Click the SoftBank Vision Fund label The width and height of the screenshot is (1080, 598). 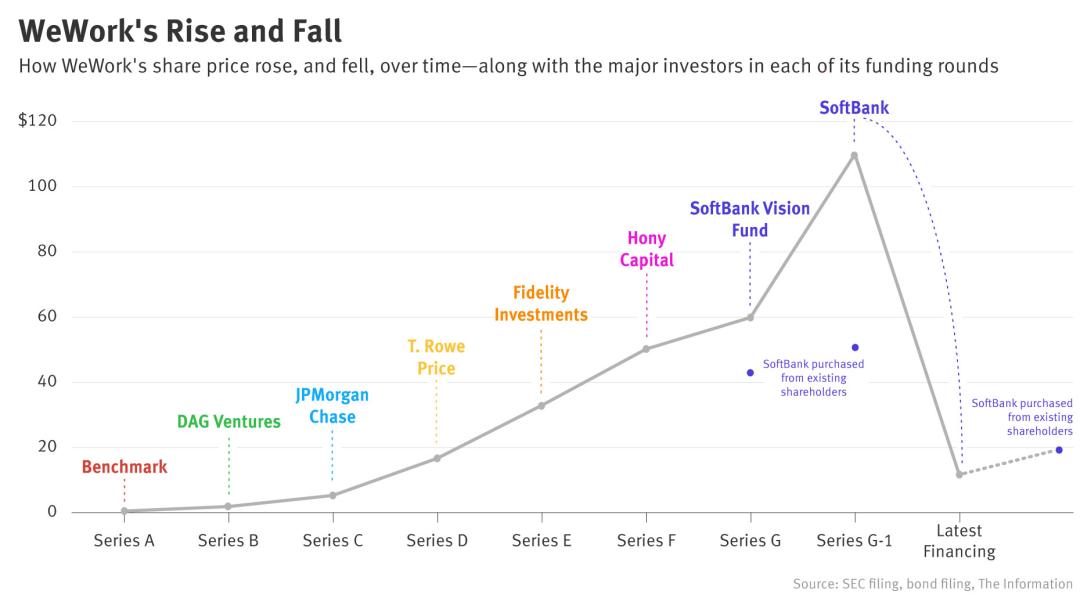(749, 219)
